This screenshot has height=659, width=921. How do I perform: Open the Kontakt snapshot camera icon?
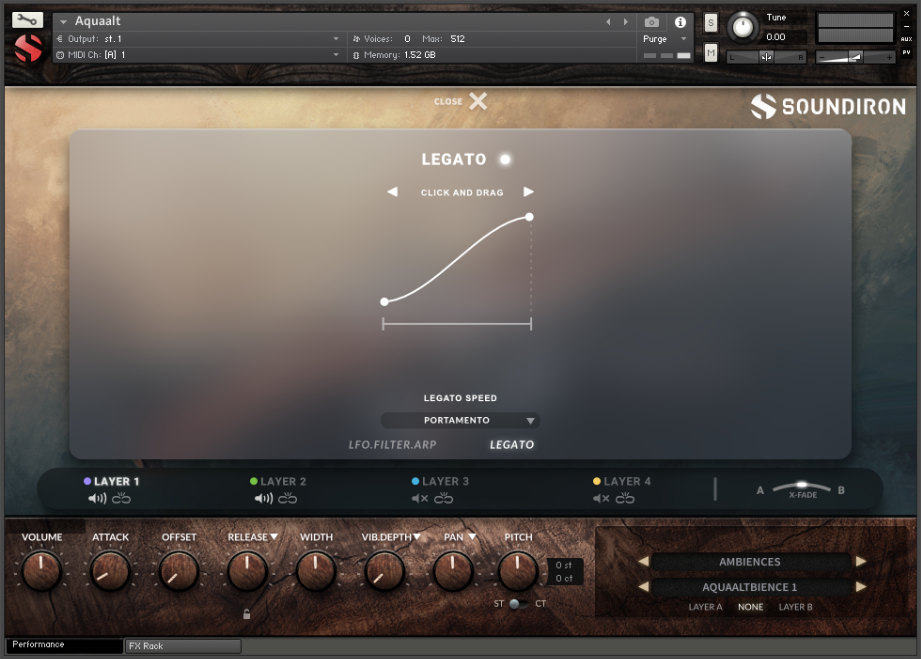coord(651,20)
